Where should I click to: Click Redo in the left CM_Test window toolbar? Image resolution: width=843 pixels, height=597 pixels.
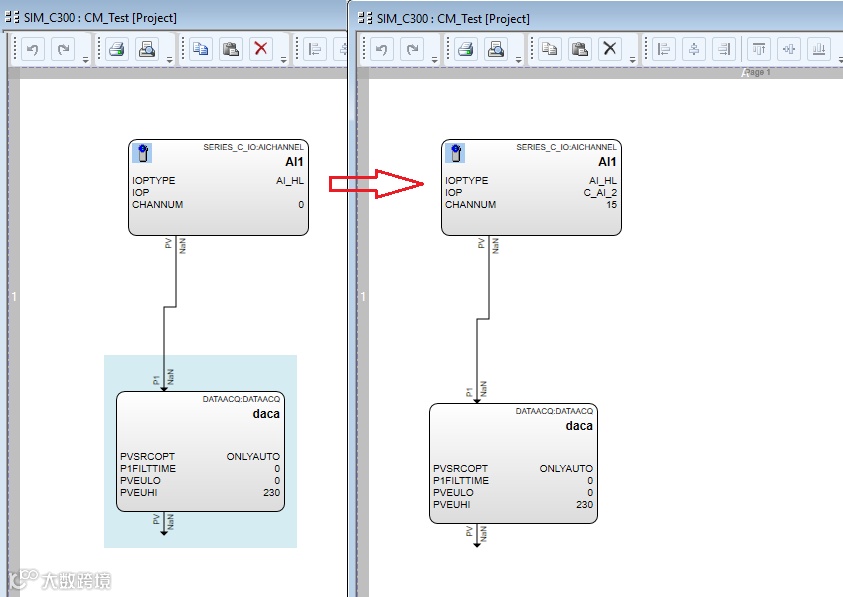63,49
